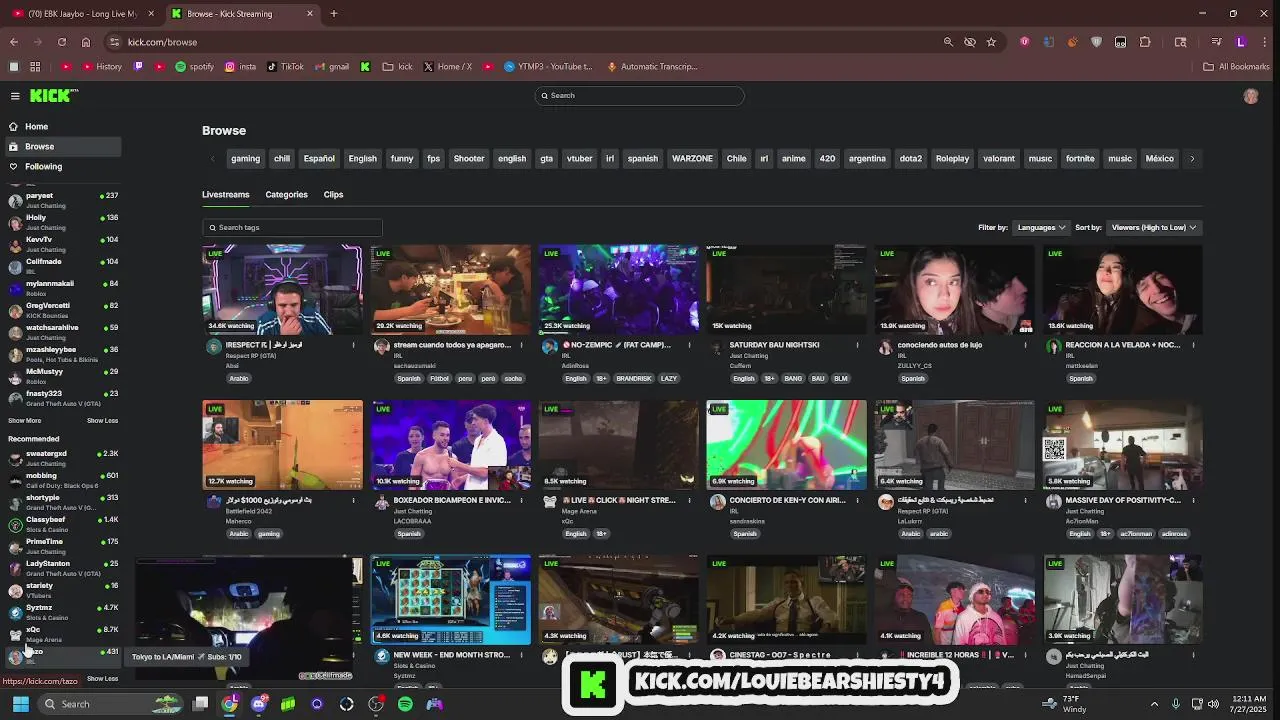
Task: Open Chrome three-dot menu
Action: click(1264, 42)
